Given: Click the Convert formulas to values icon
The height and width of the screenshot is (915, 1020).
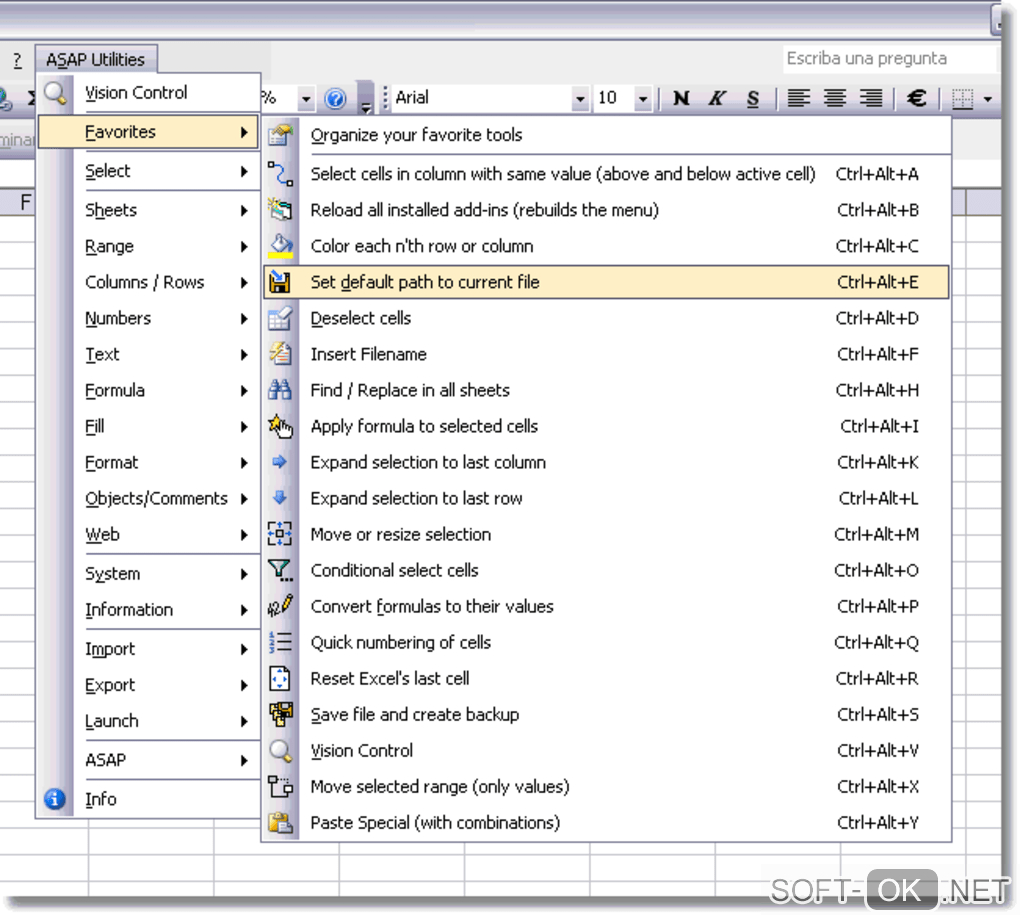Looking at the screenshot, I should pos(280,606).
